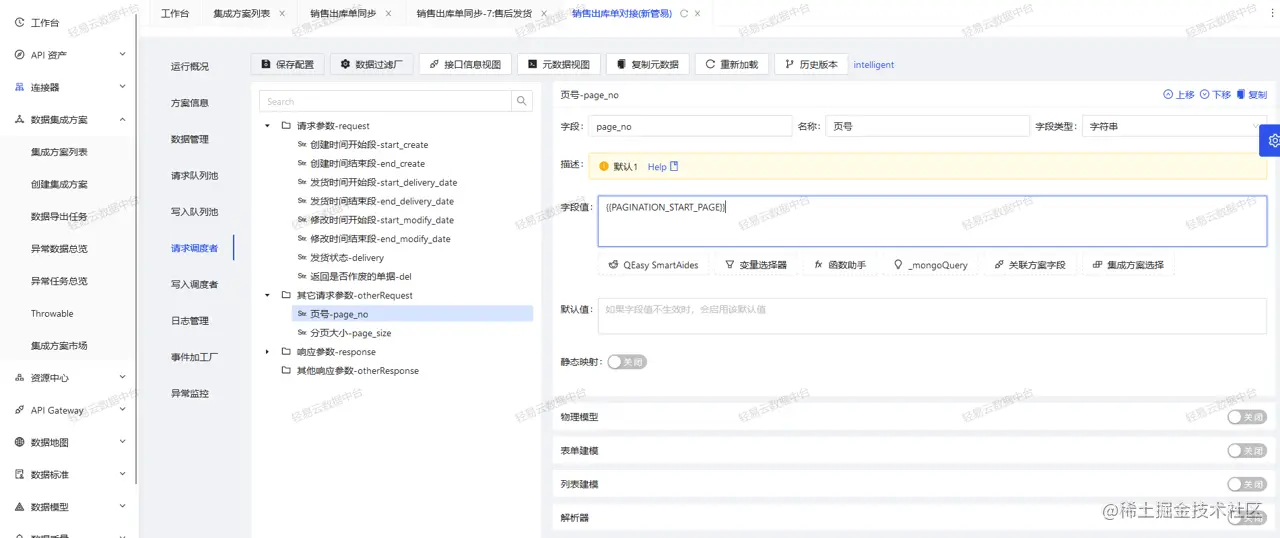
Task: Open the 日志管理 section
Action: pos(190,321)
